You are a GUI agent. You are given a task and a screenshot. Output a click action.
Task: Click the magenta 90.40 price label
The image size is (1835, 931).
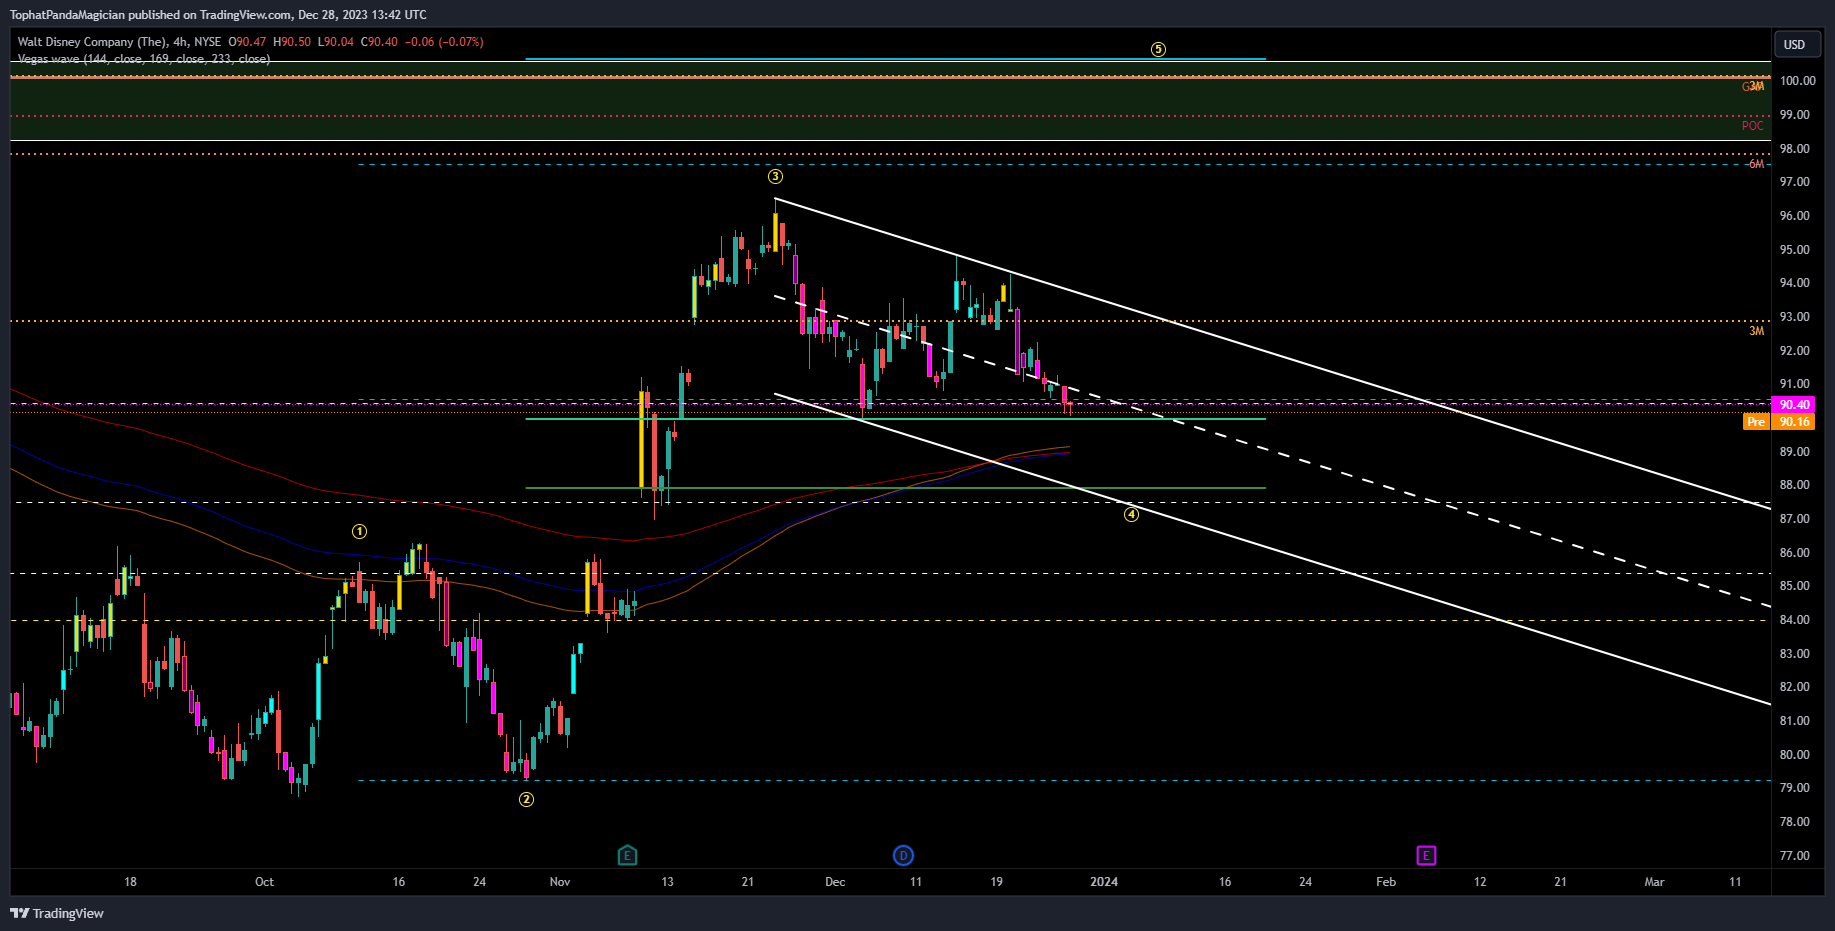1794,405
